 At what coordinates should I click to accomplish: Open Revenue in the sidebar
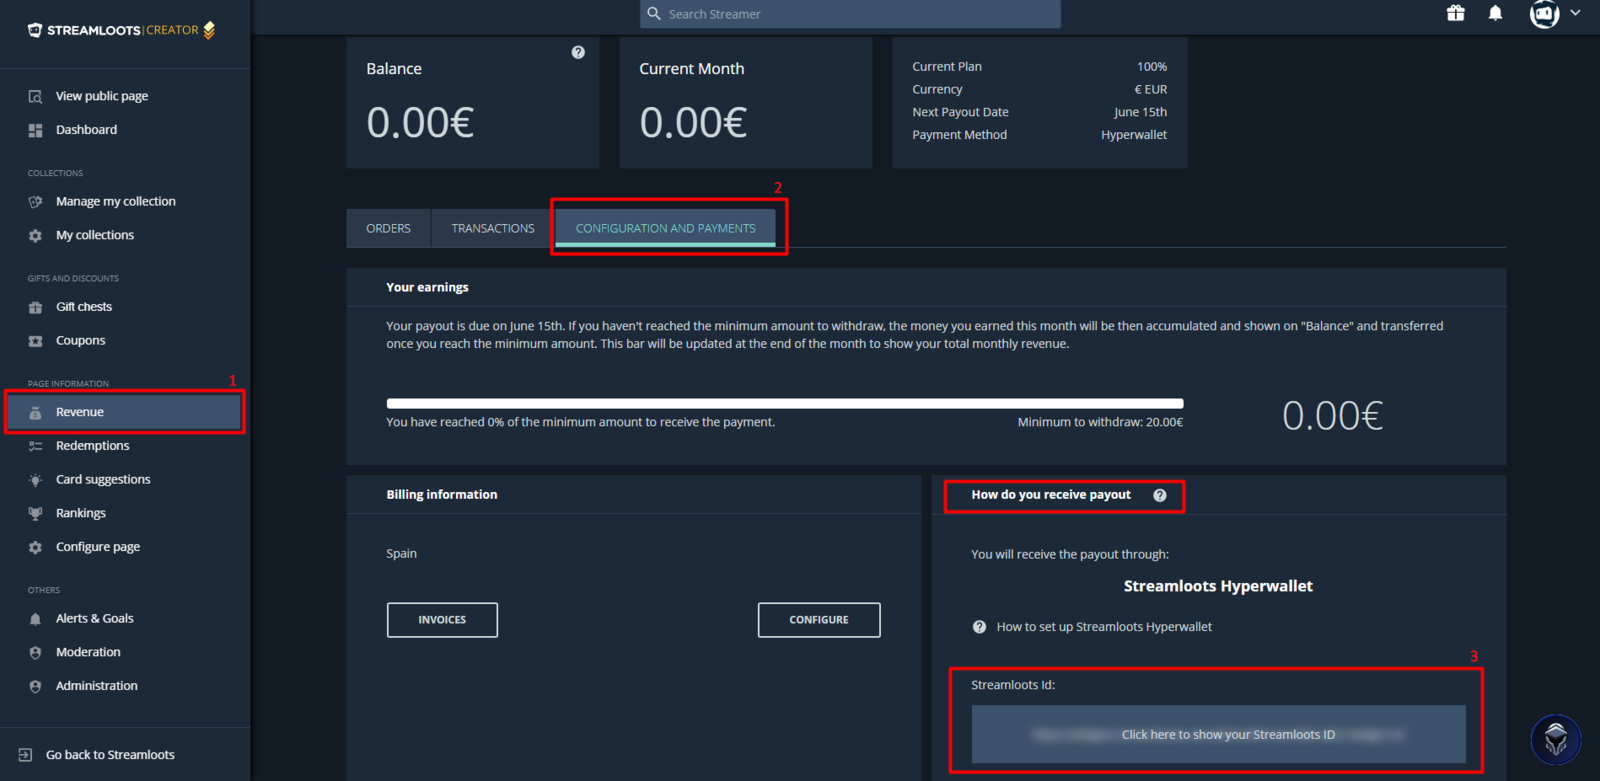point(125,412)
